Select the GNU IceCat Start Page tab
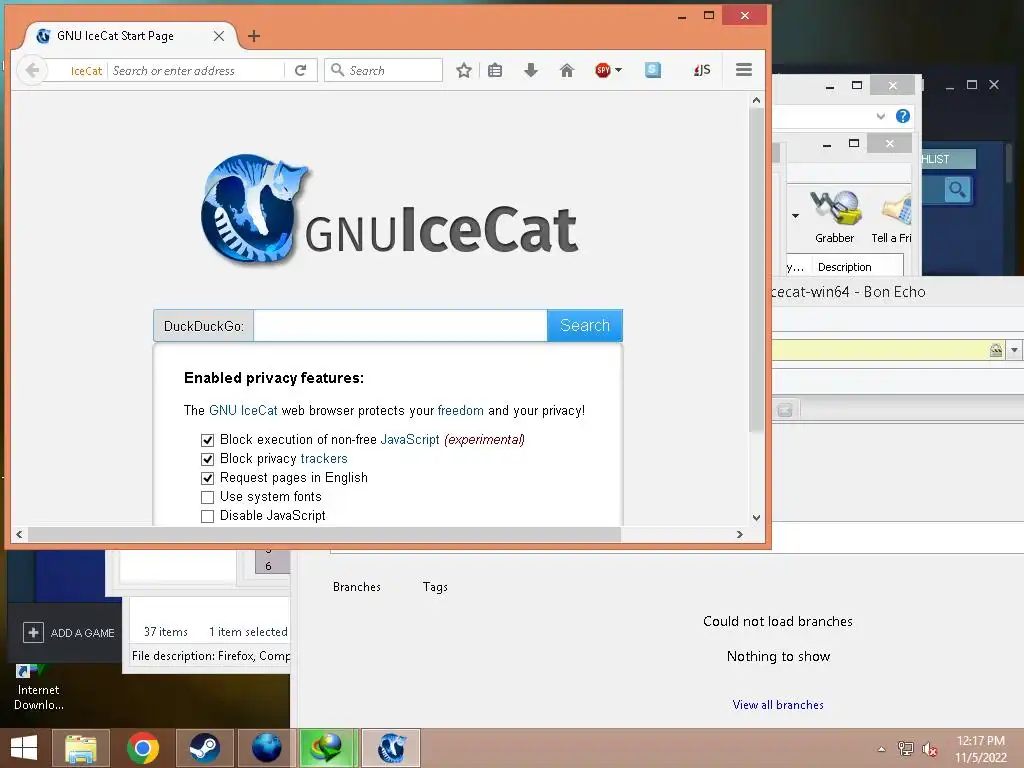This screenshot has width=1024, height=768. point(131,36)
